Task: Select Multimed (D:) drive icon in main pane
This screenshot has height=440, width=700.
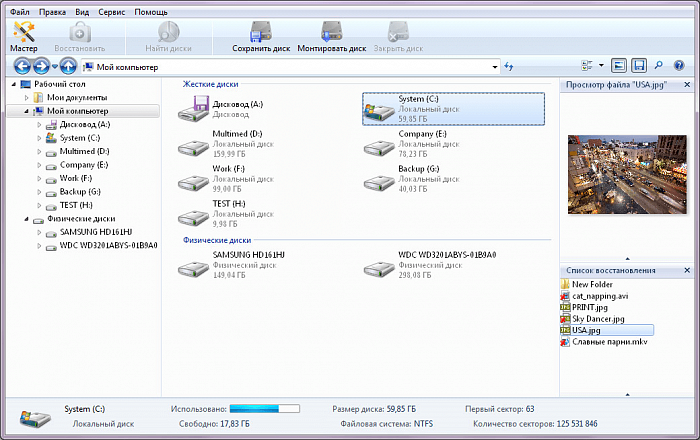Action: tap(194, 148)
